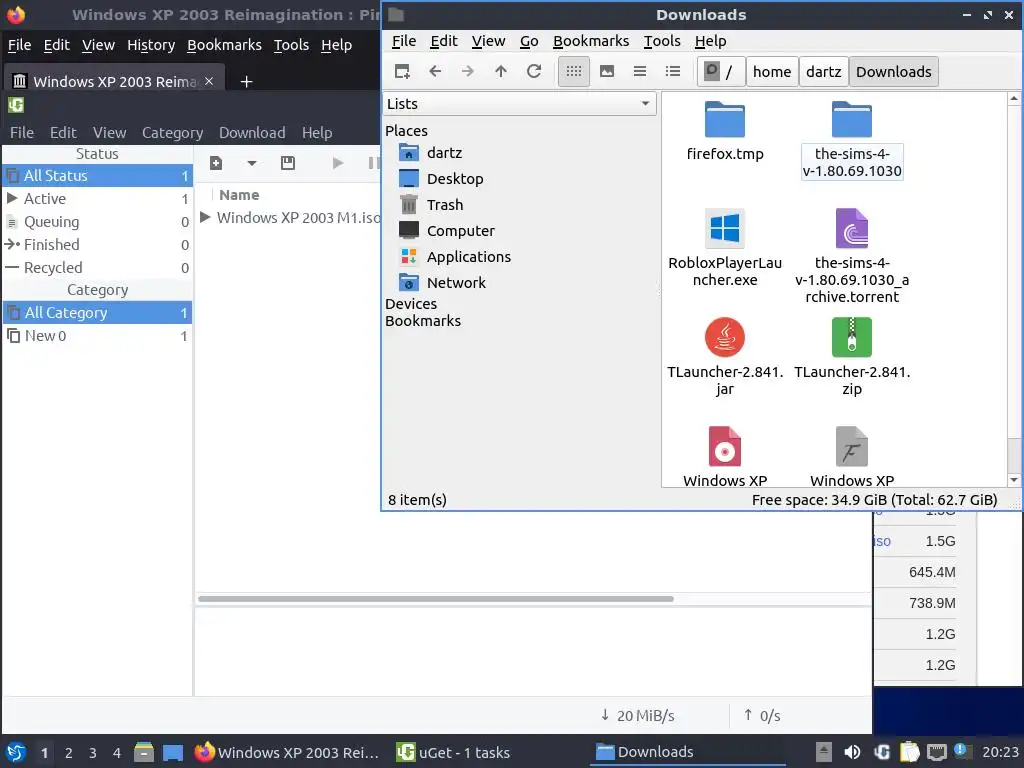Image resolution: width=1024 pixels, height=768 pixels.
Task: Create a new download in uGet
Action: [216, 163]
